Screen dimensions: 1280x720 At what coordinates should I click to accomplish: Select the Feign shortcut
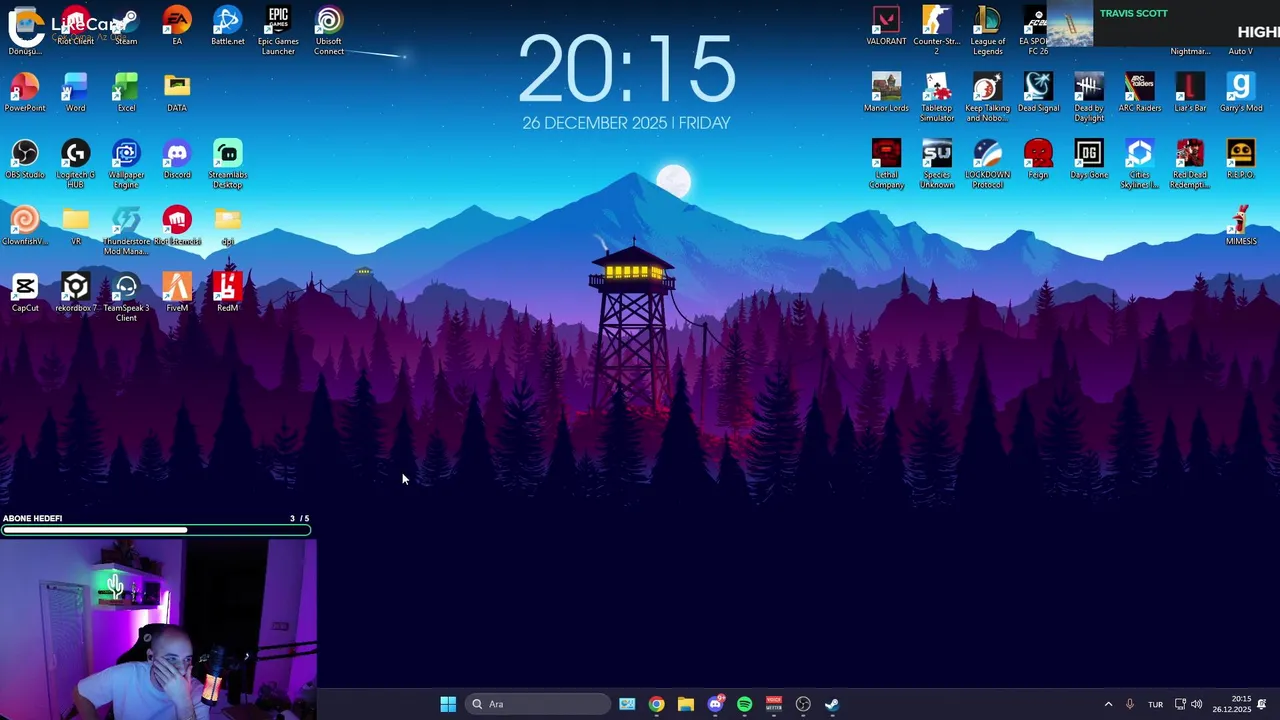click(x=1038, y=160)
